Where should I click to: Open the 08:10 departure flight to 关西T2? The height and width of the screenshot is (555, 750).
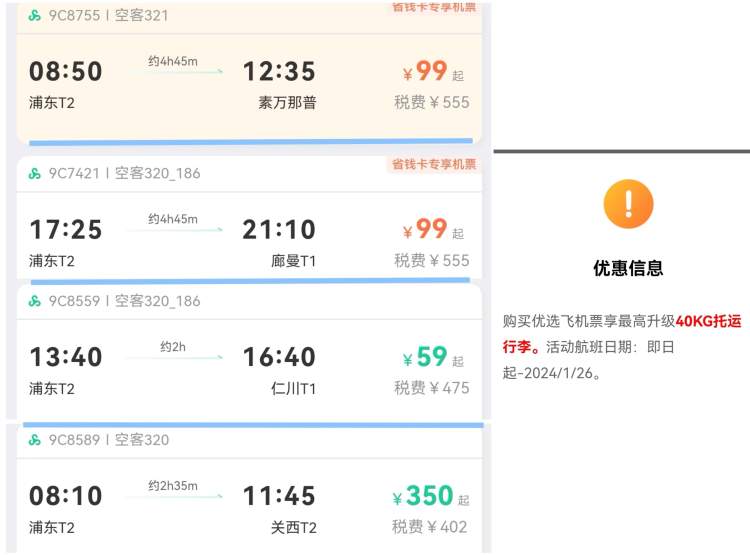tap(66, 496)
